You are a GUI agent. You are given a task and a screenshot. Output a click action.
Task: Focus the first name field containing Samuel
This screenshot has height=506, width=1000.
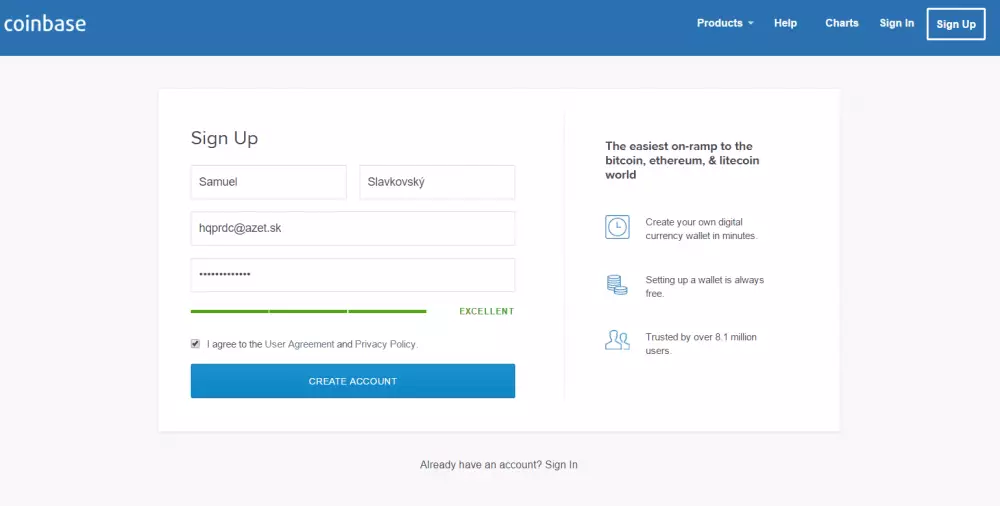268,182
